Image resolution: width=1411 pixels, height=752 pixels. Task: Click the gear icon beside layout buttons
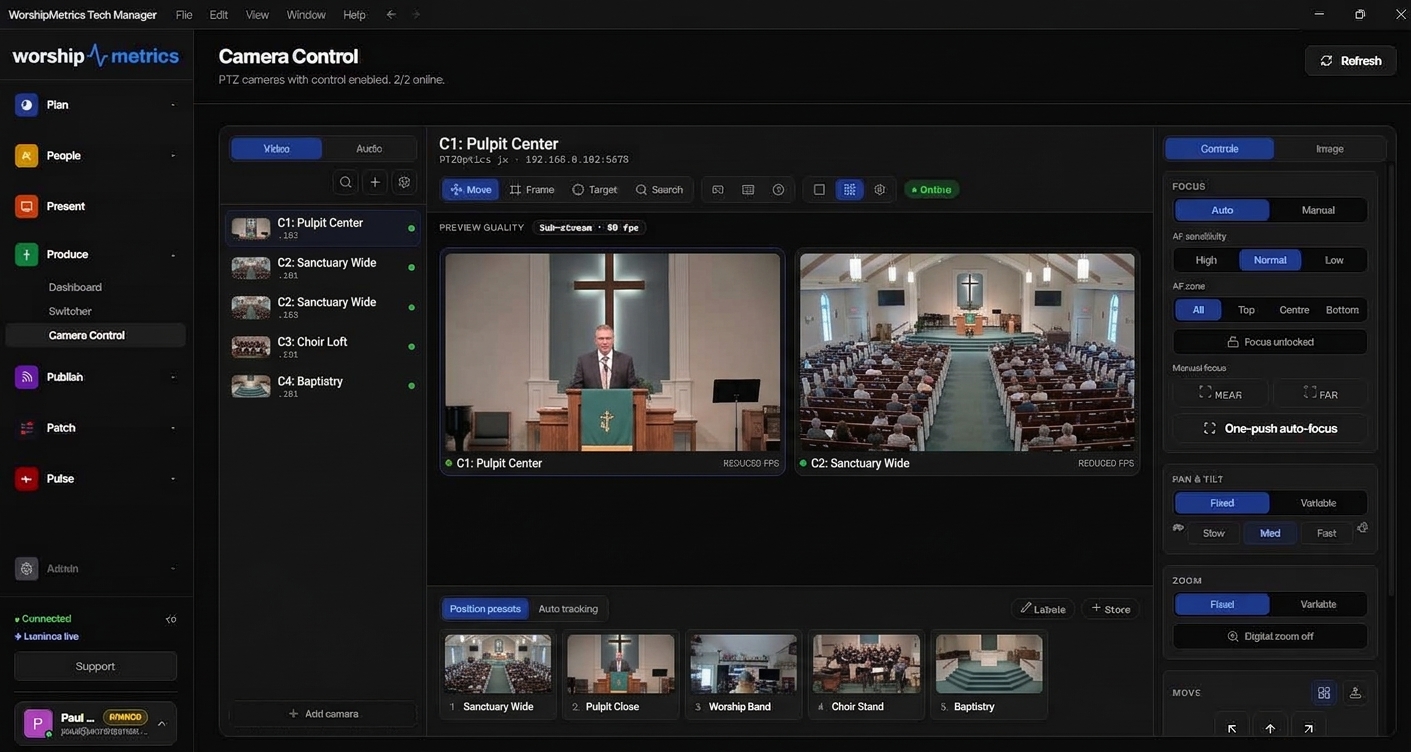point(880,190)
